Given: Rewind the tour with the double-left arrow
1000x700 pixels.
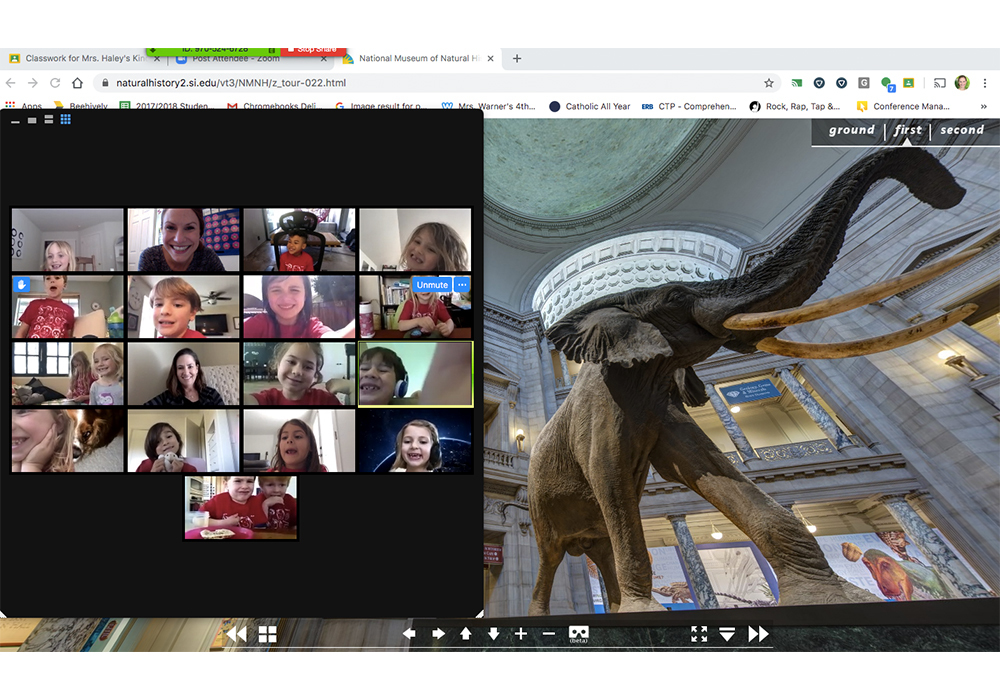Looking at the screenshot, I should [x=237, y=634].
